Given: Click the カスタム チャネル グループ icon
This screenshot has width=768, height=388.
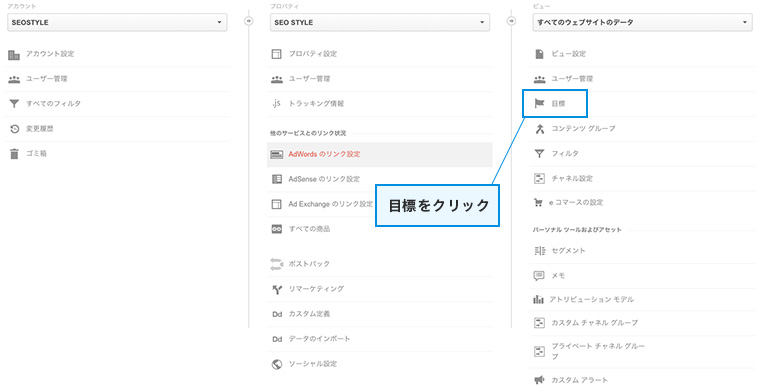Looking at the screenshot, I should pyautogui.click(x=539, y=323).
